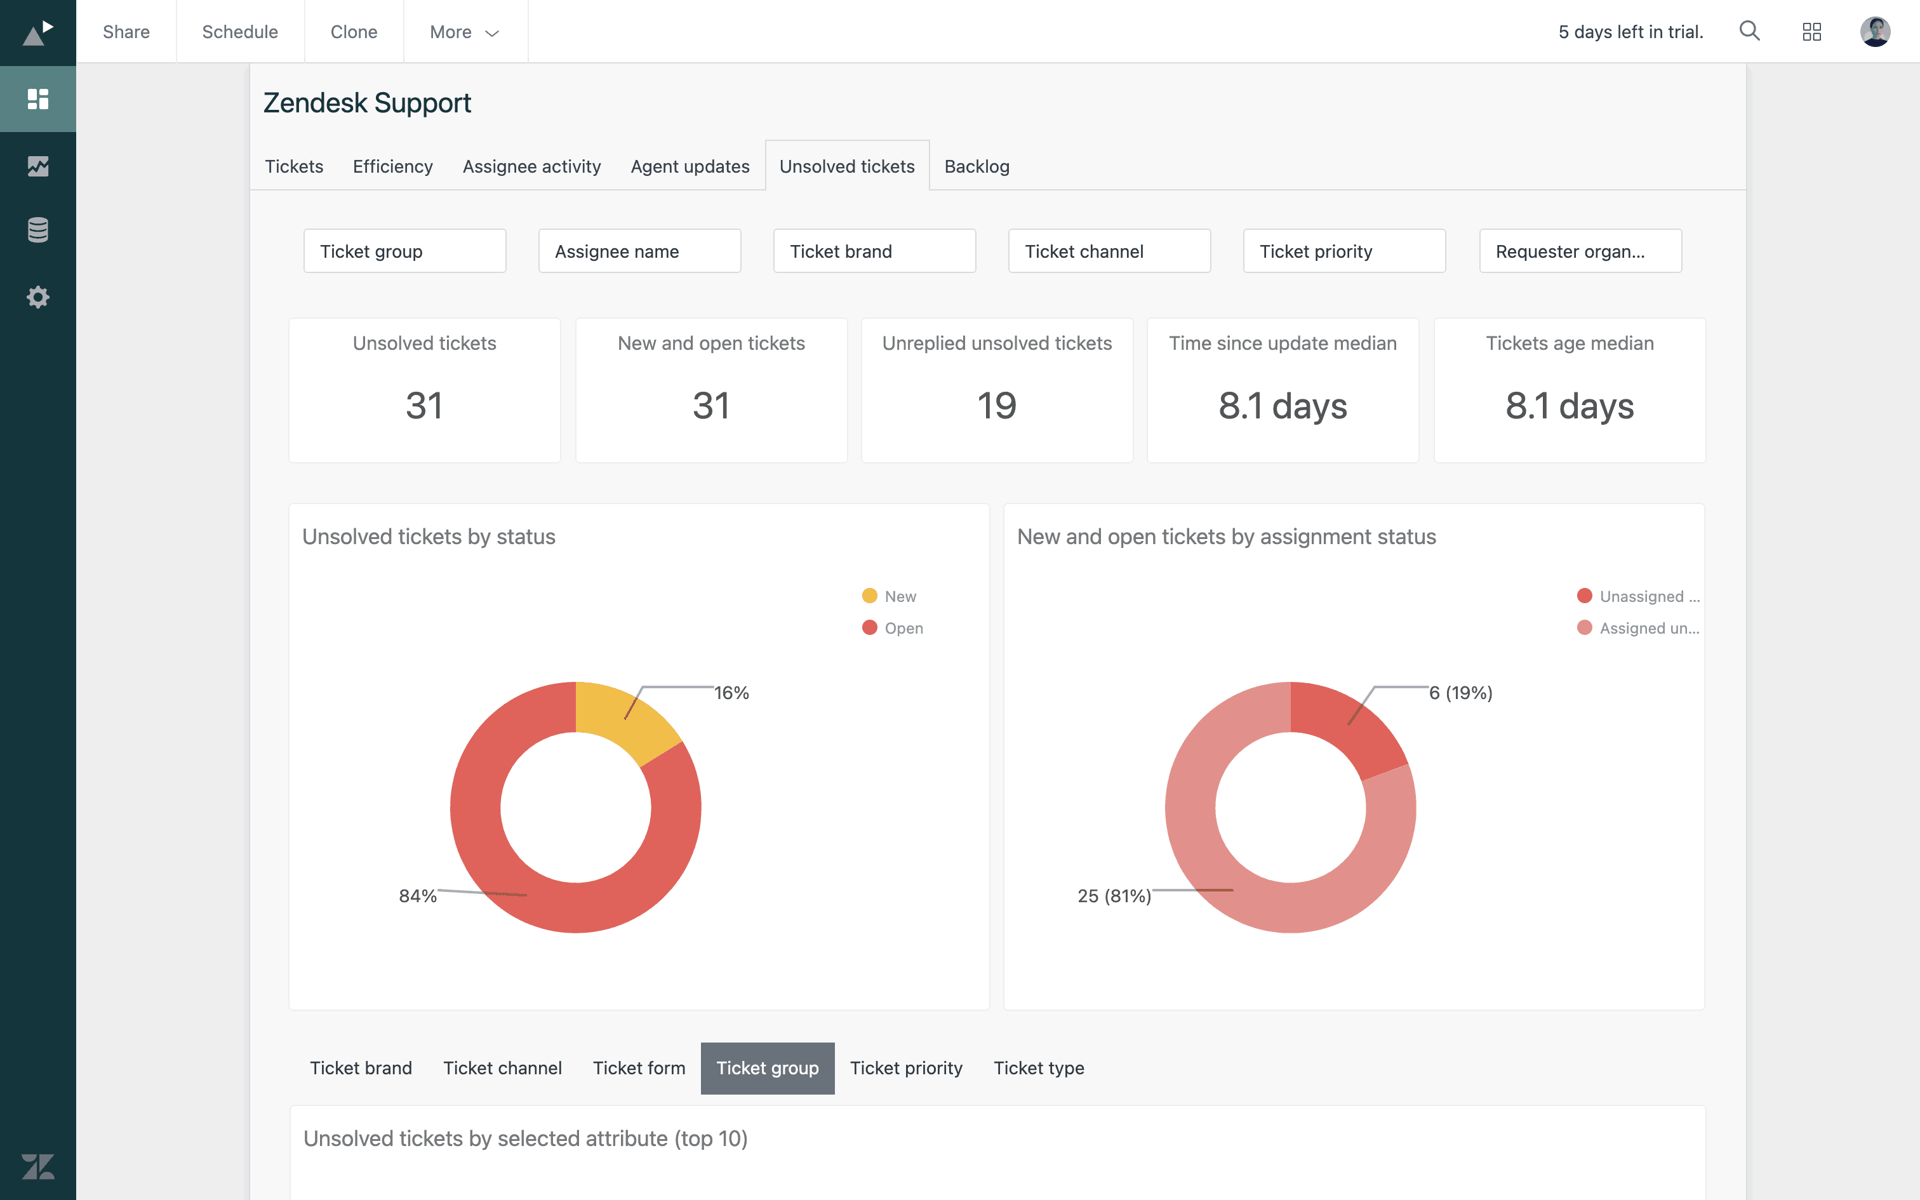The image size is (1920, 1200).
Task: Switch to the Backlog tab
Action: coord(977,166)
